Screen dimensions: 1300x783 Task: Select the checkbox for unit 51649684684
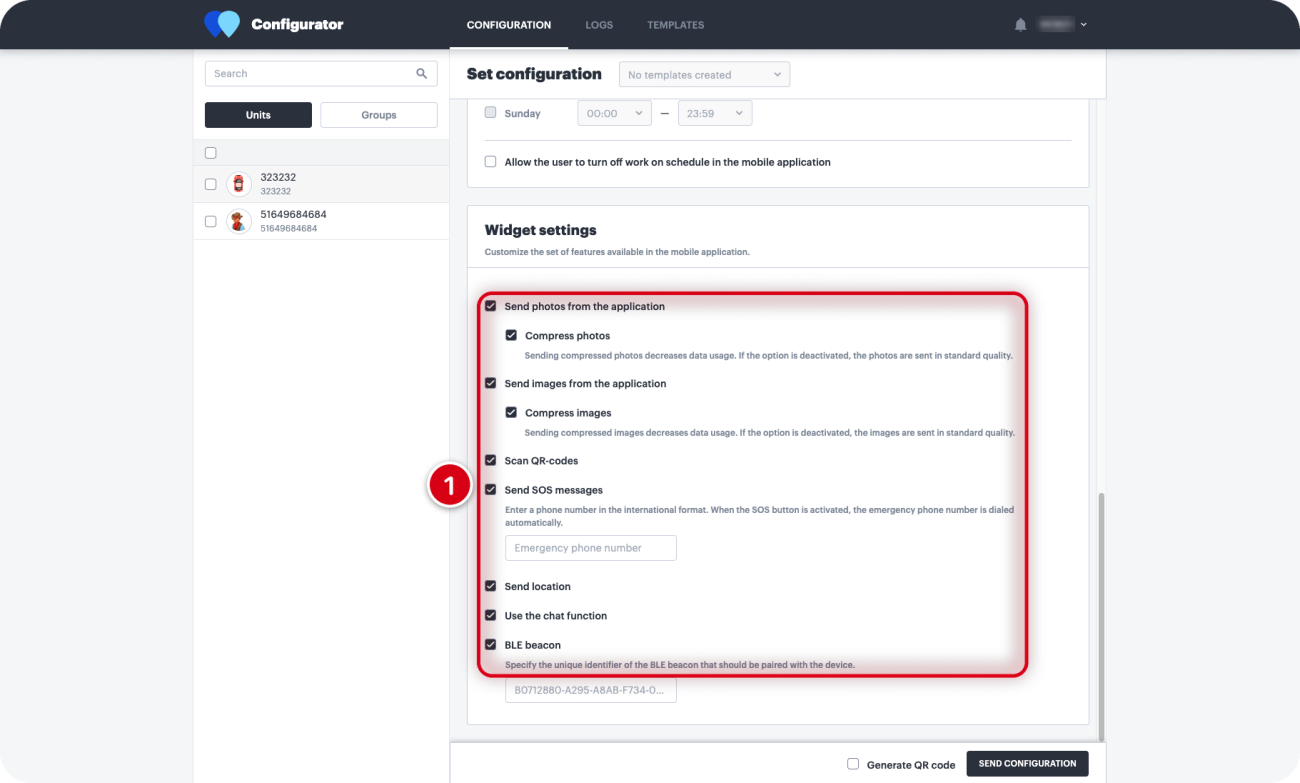coord(210,221)
